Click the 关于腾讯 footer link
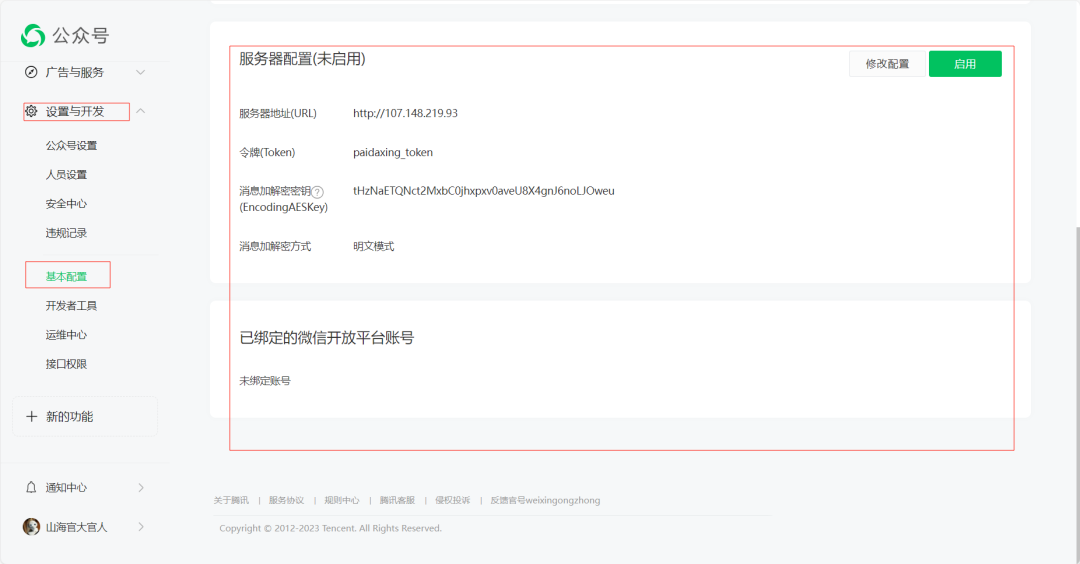The height and width of the screenshot is (564, 1080). point(231,501)
